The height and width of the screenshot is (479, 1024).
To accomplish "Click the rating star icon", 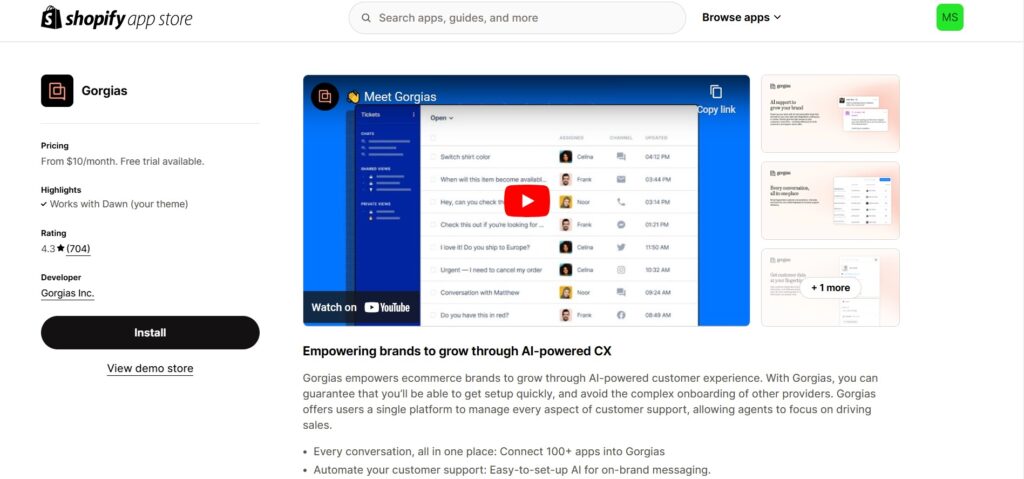I will tap(61, 248).
